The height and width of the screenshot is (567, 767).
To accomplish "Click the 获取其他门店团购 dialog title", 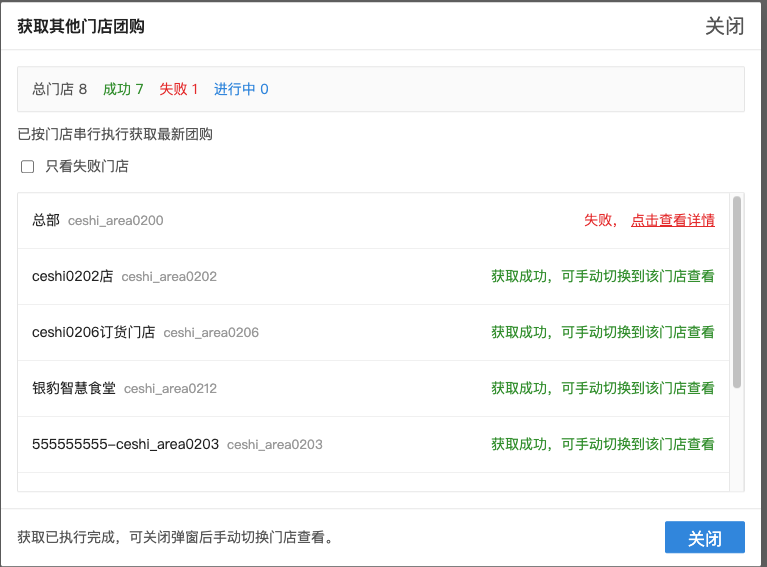I will (x=81, y=26).
